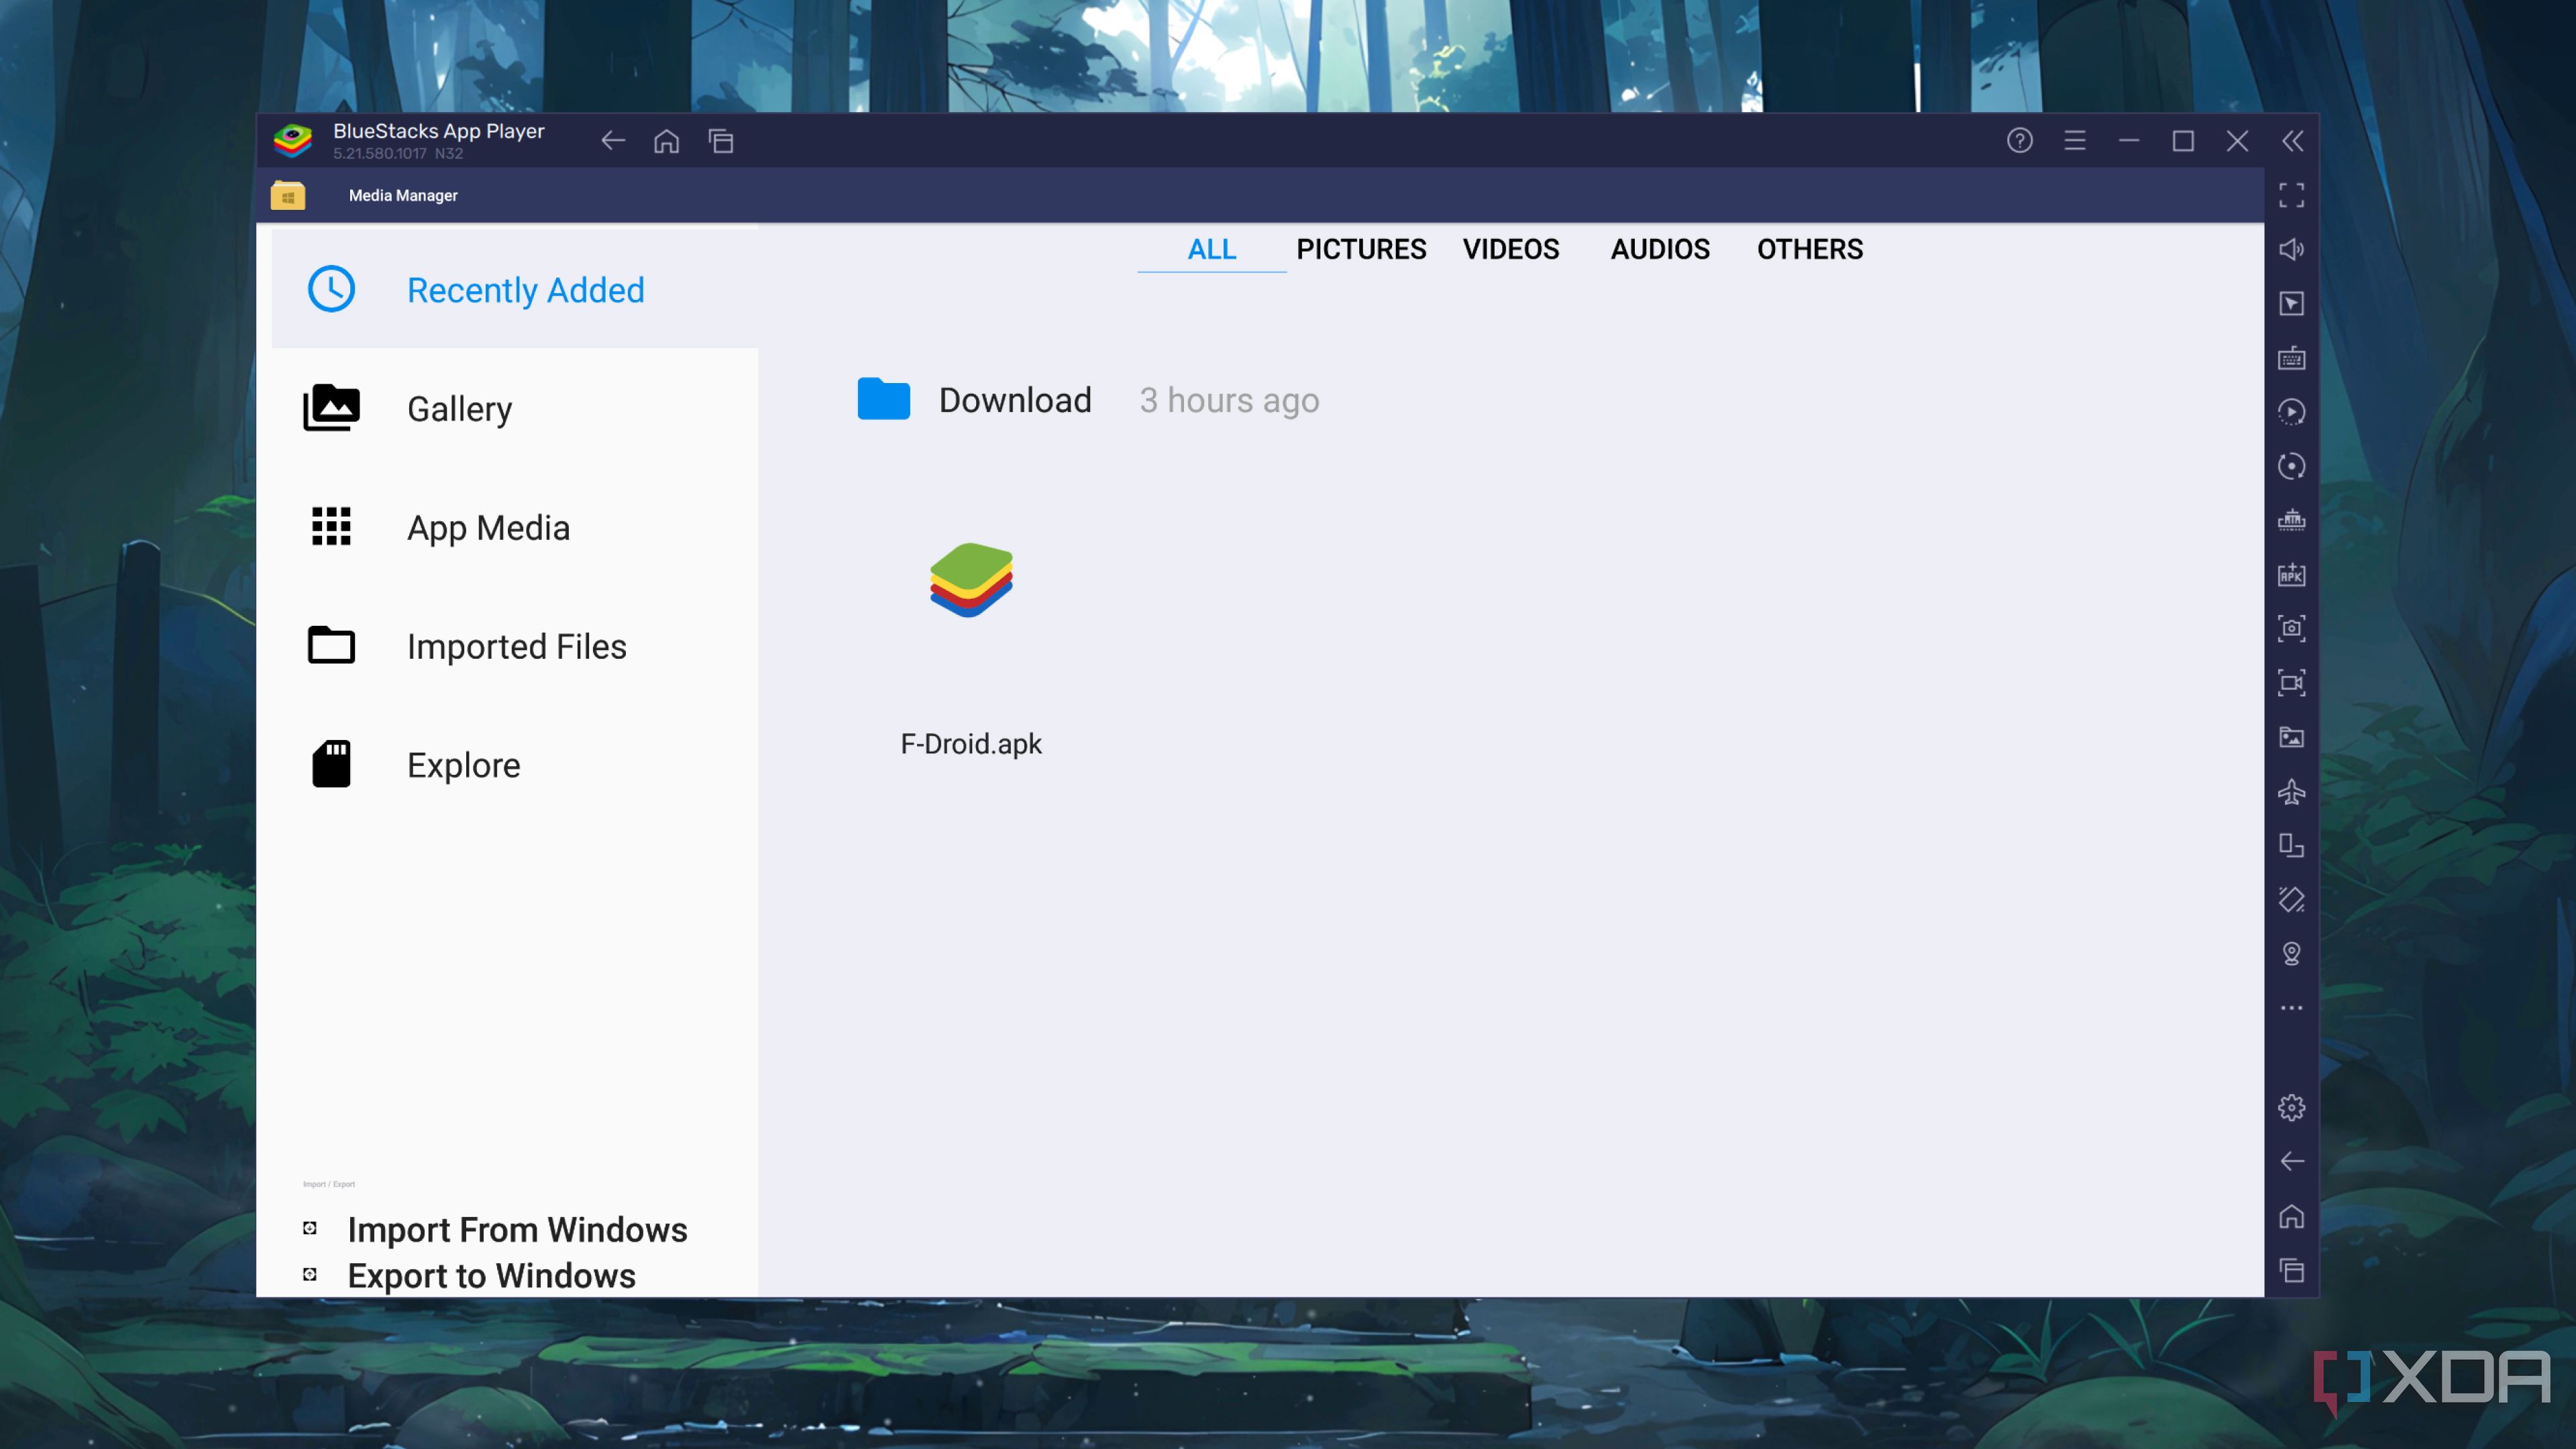Image resolution: width=2576 pixels, height=1449 pixels.
Task: Open recent apps icon in title bar
Action: point(721,141)
